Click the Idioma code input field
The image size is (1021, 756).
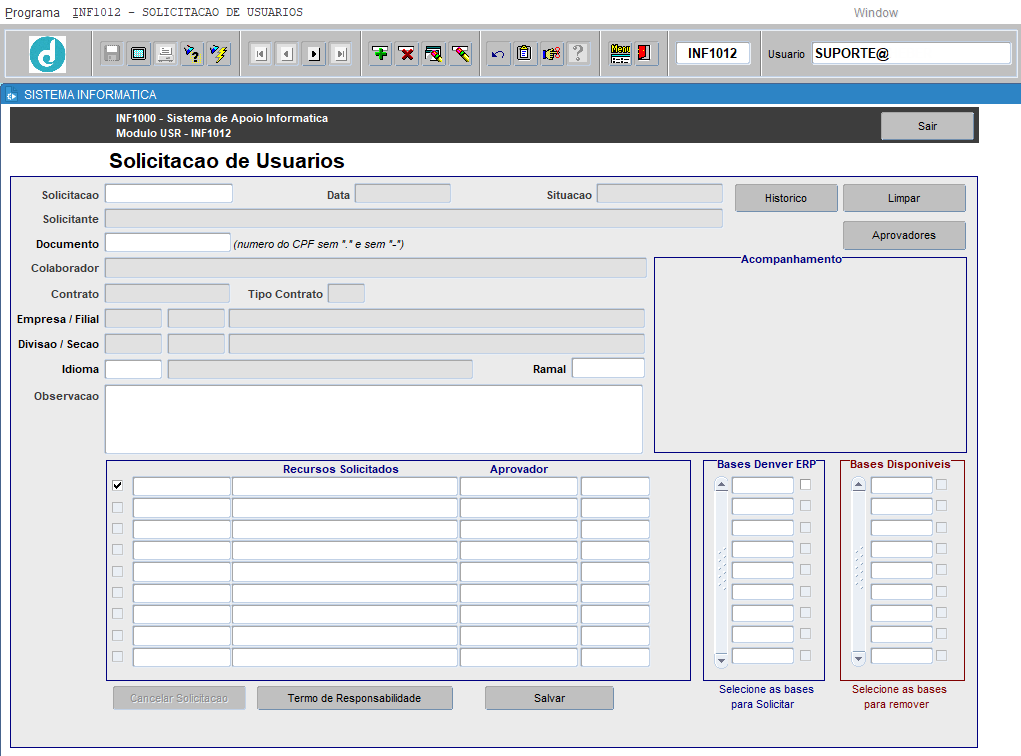coord(133,369)
